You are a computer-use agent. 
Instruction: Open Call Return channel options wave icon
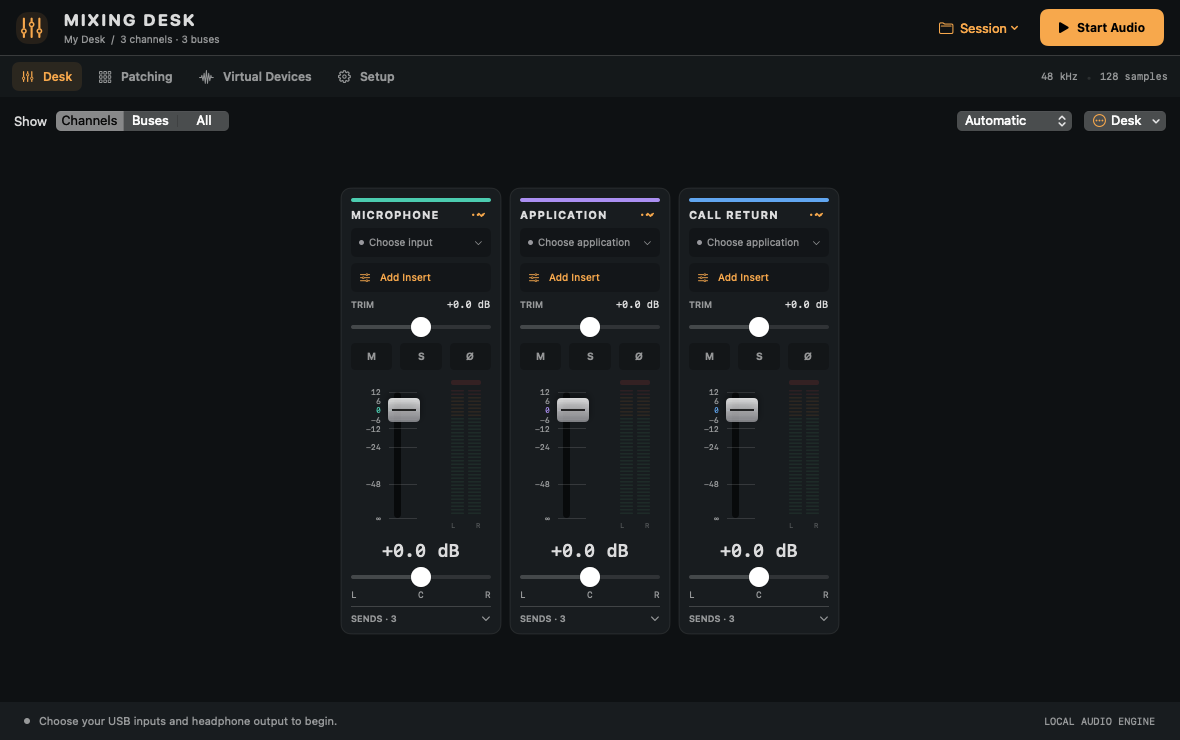[817, 215]
